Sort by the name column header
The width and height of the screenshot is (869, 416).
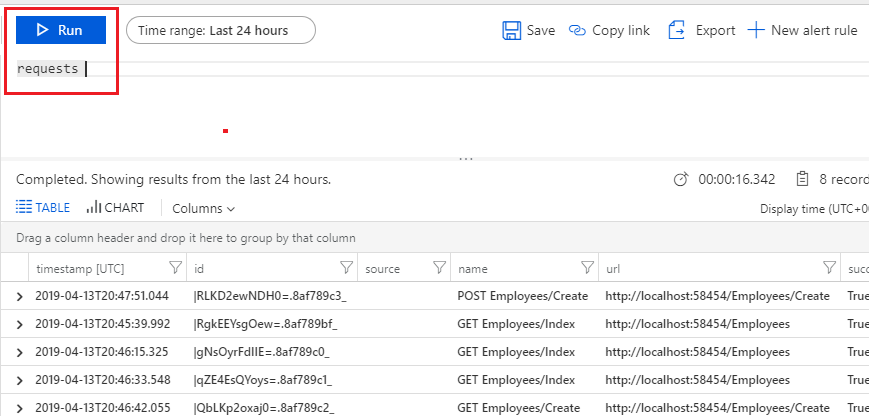[x=473, y=269]
